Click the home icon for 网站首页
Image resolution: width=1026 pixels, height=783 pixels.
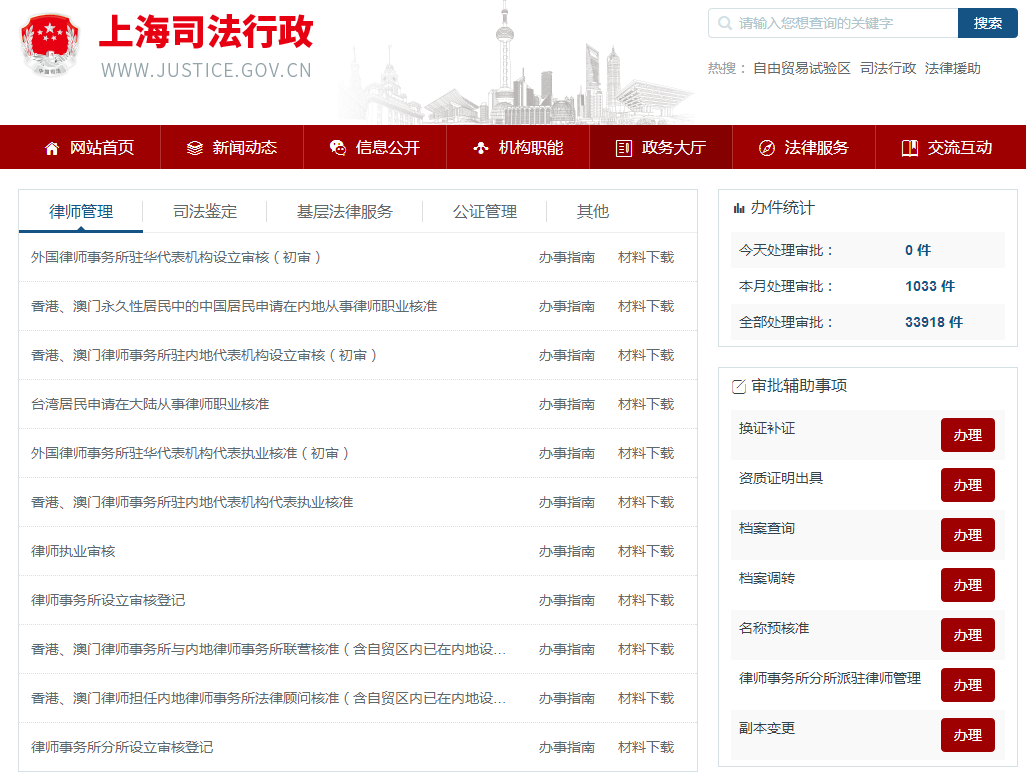coord(52,148)
